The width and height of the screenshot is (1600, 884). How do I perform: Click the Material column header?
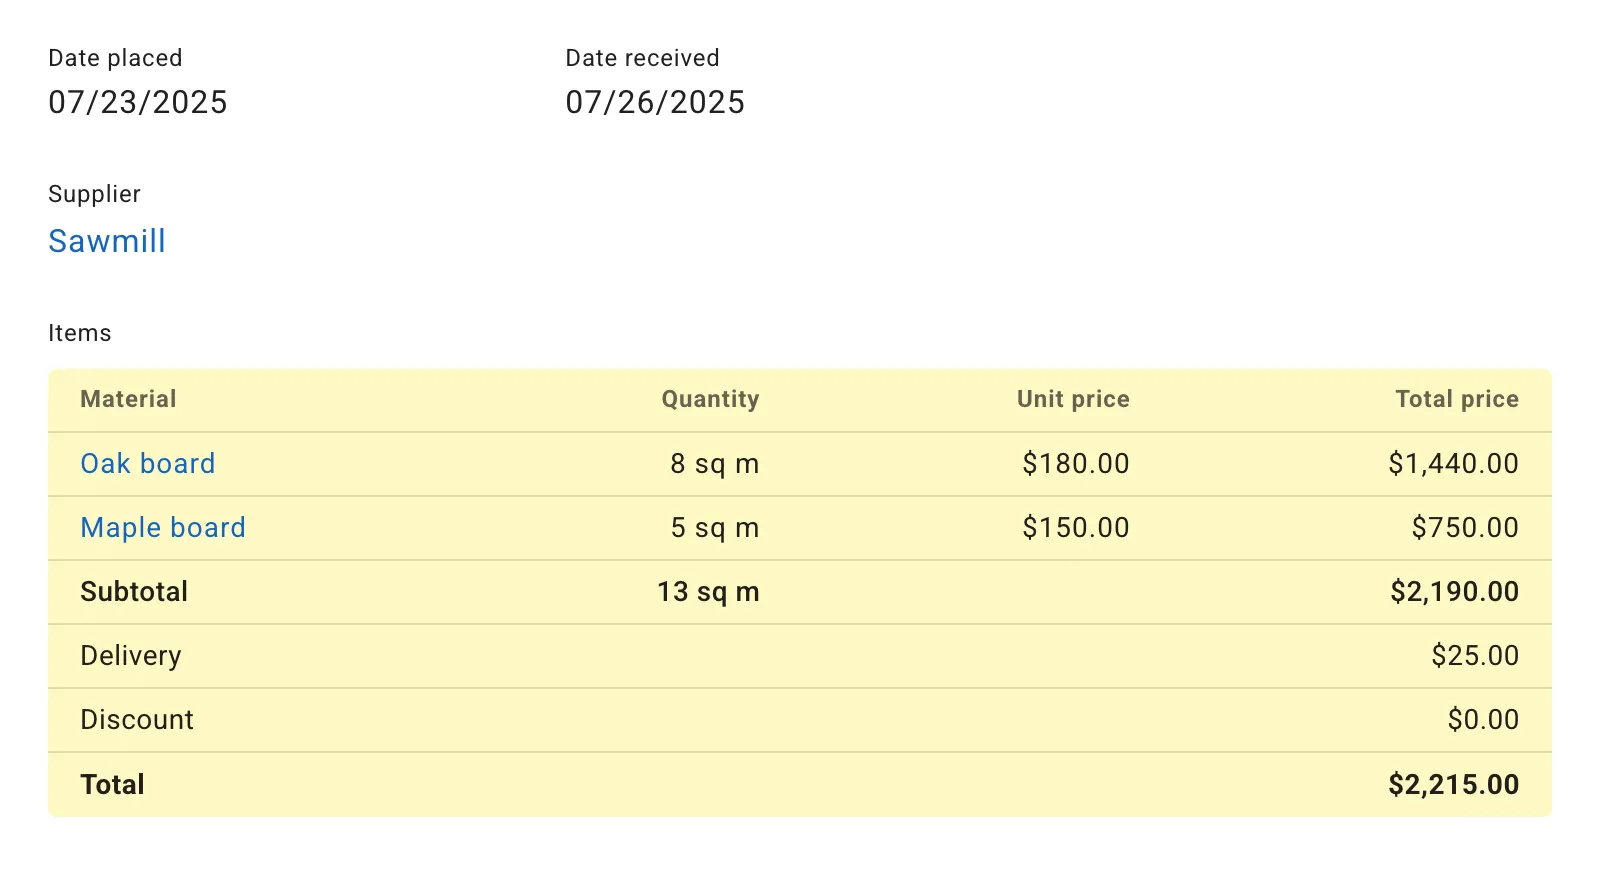click(x=128, y=399)
